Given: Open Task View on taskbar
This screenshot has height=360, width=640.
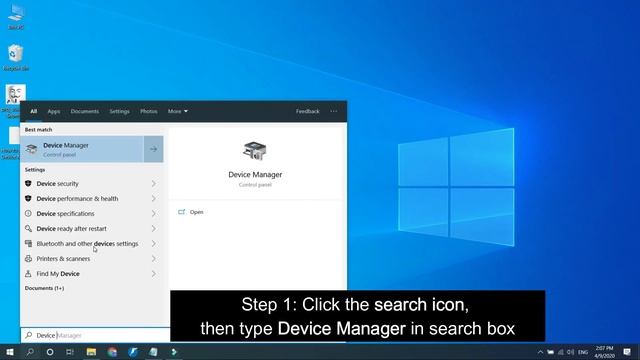Looking at the screenshot, I should coord(70,352).
